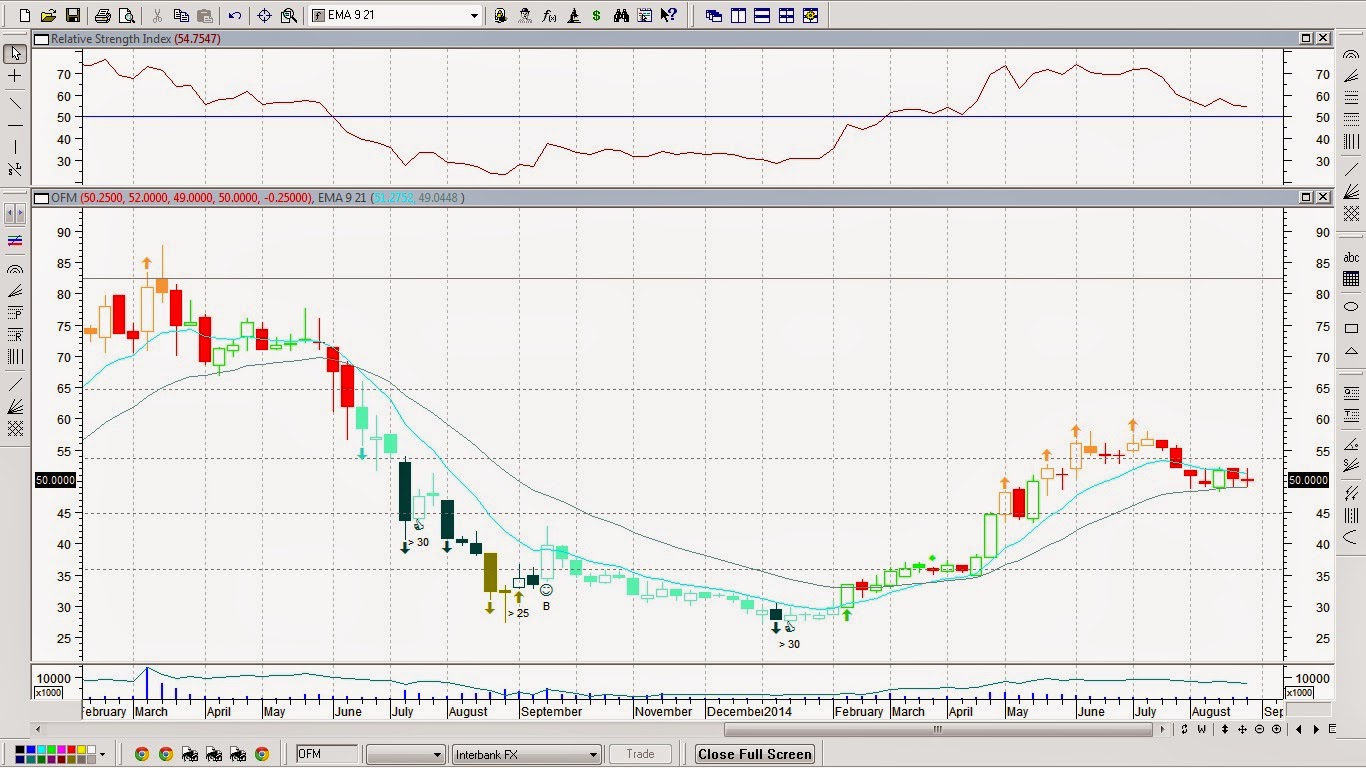Close the OFM price chart panel
The image size is (1366, 768).
tap(1323, 197)
